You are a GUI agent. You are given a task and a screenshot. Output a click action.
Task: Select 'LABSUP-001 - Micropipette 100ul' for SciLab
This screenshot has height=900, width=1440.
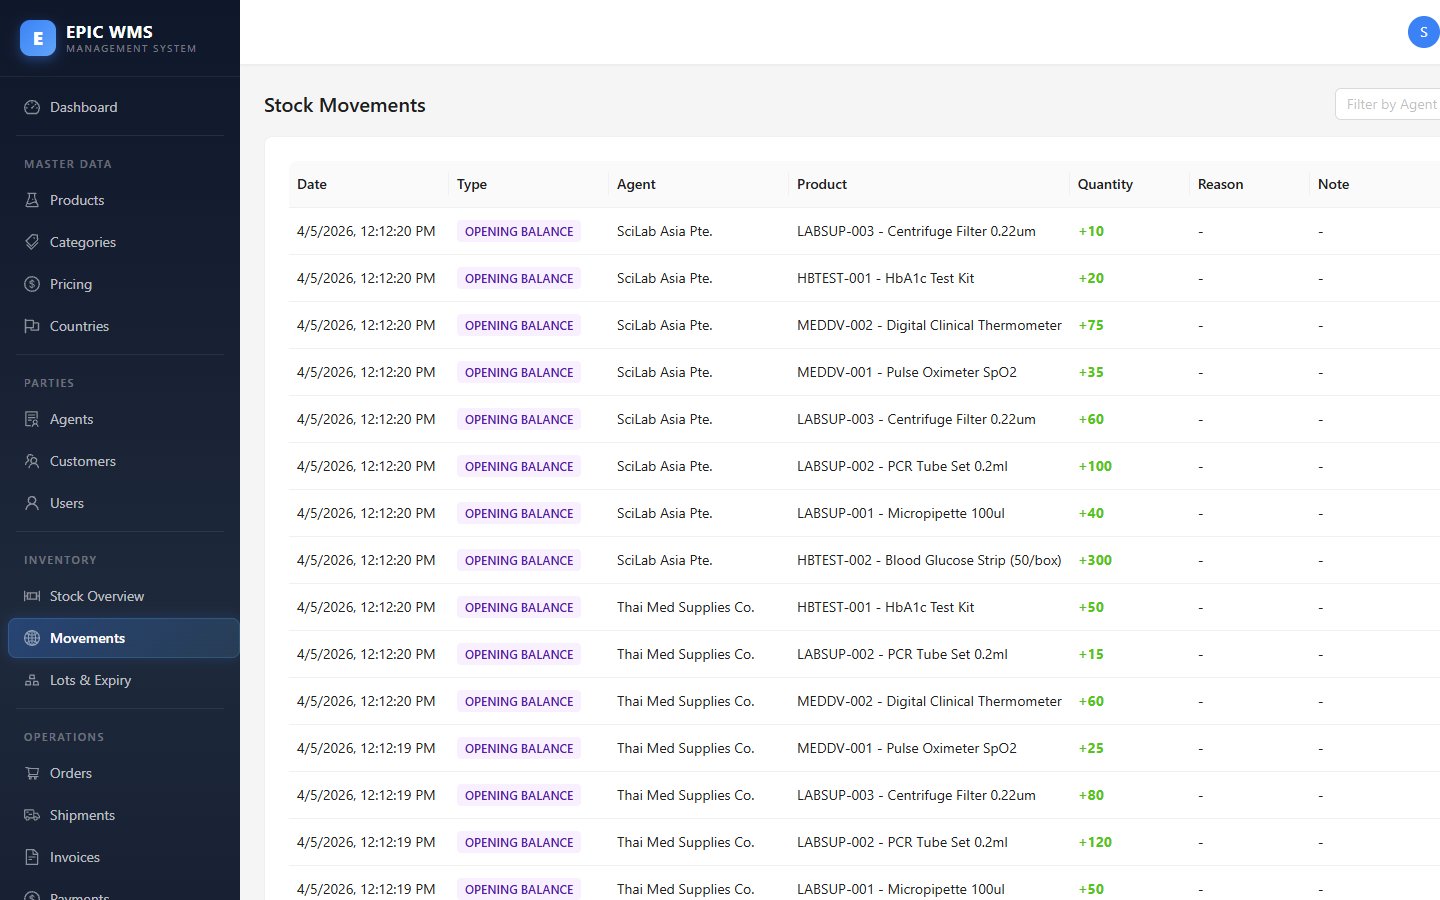[901, 513]
